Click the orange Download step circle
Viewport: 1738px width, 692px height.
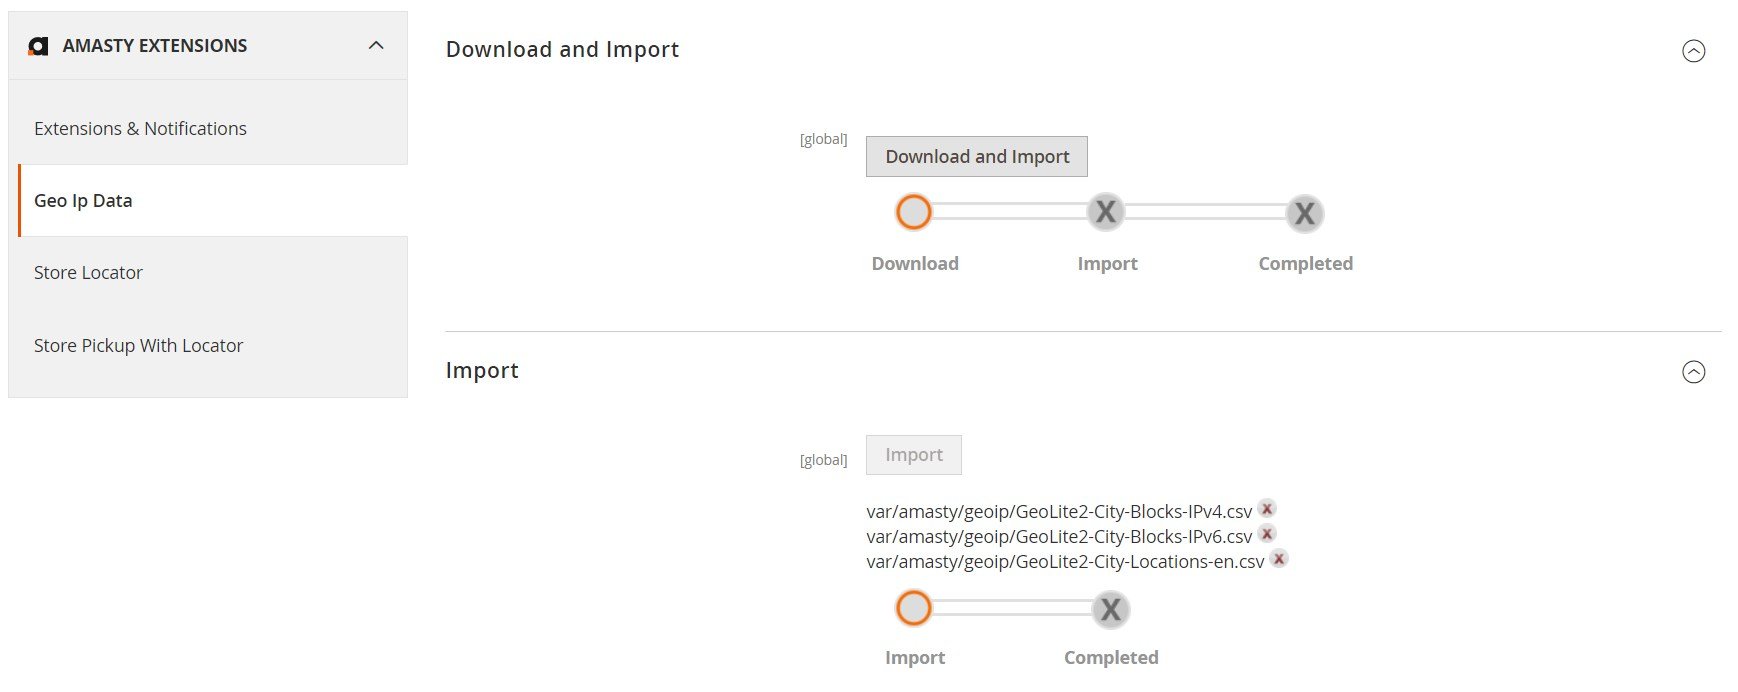click(x=913, y=212)
